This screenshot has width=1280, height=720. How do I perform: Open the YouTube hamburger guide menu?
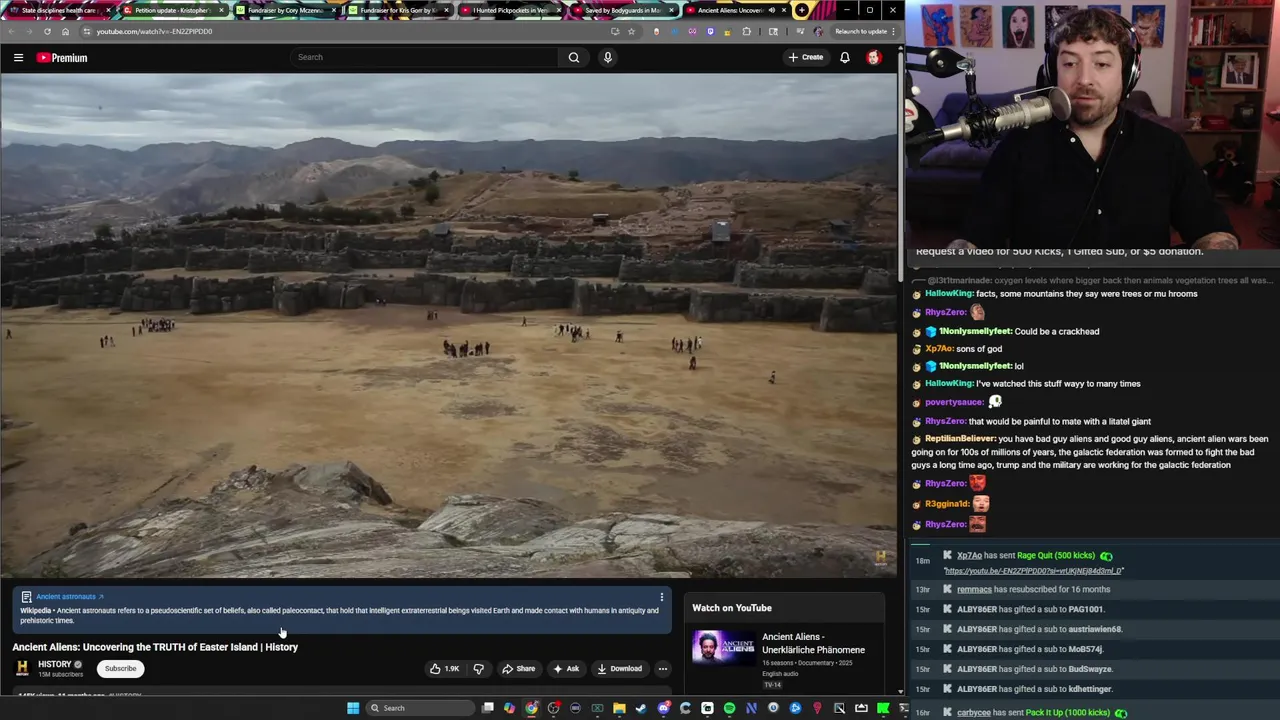pyautogui.click(x=18, y=58)
